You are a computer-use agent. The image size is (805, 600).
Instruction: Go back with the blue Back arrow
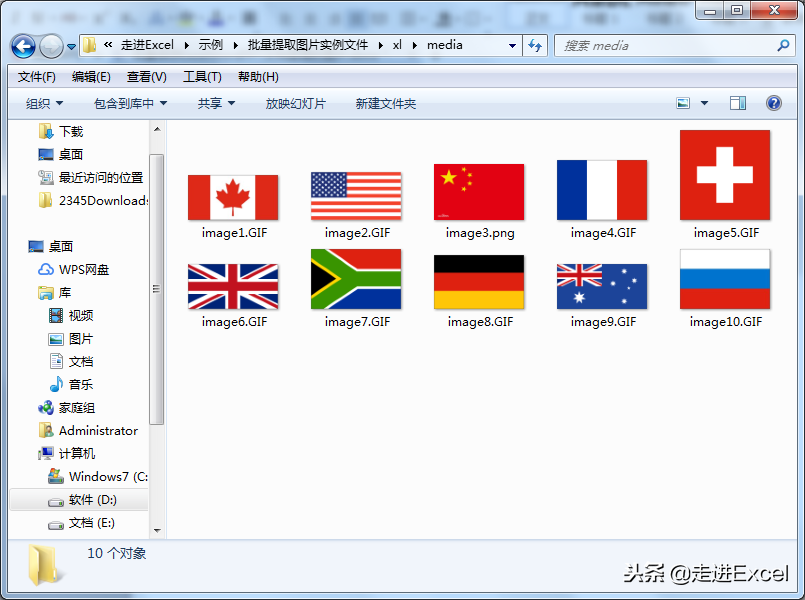tap(23, 47)
